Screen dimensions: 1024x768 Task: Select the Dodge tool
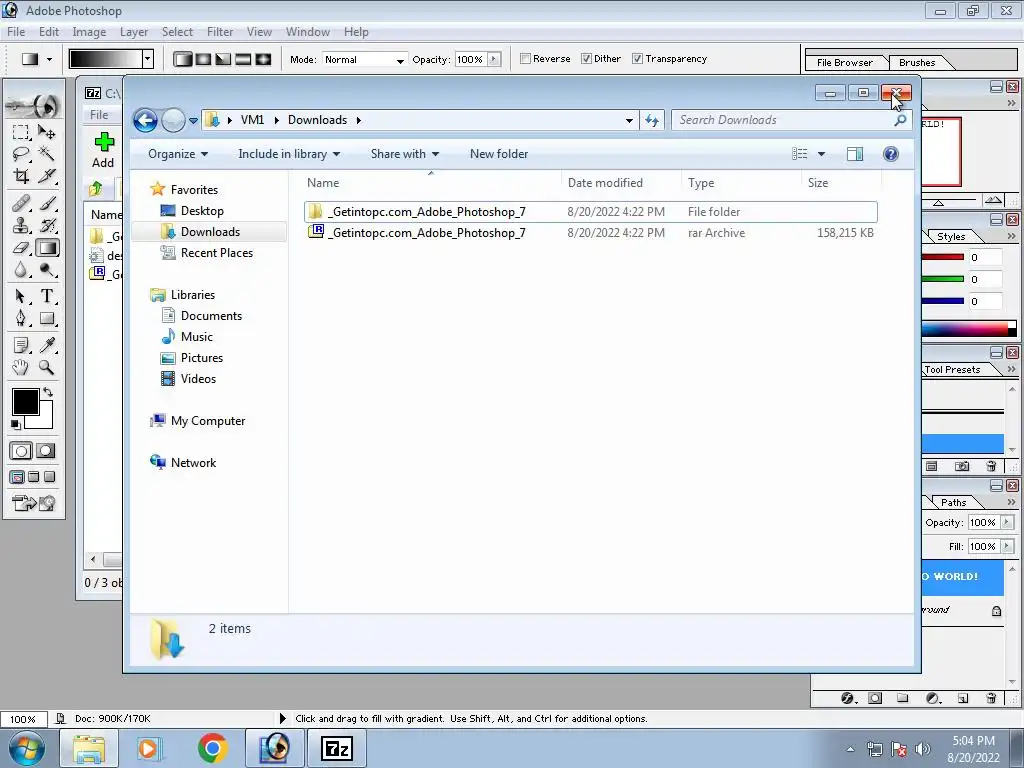47,269
